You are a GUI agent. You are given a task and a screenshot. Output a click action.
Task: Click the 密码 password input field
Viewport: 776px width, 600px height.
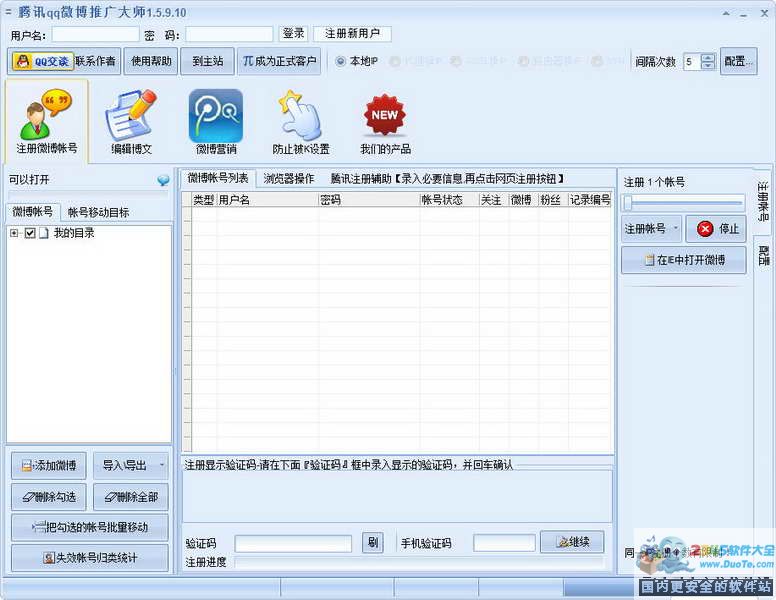[x=229, y=34]
